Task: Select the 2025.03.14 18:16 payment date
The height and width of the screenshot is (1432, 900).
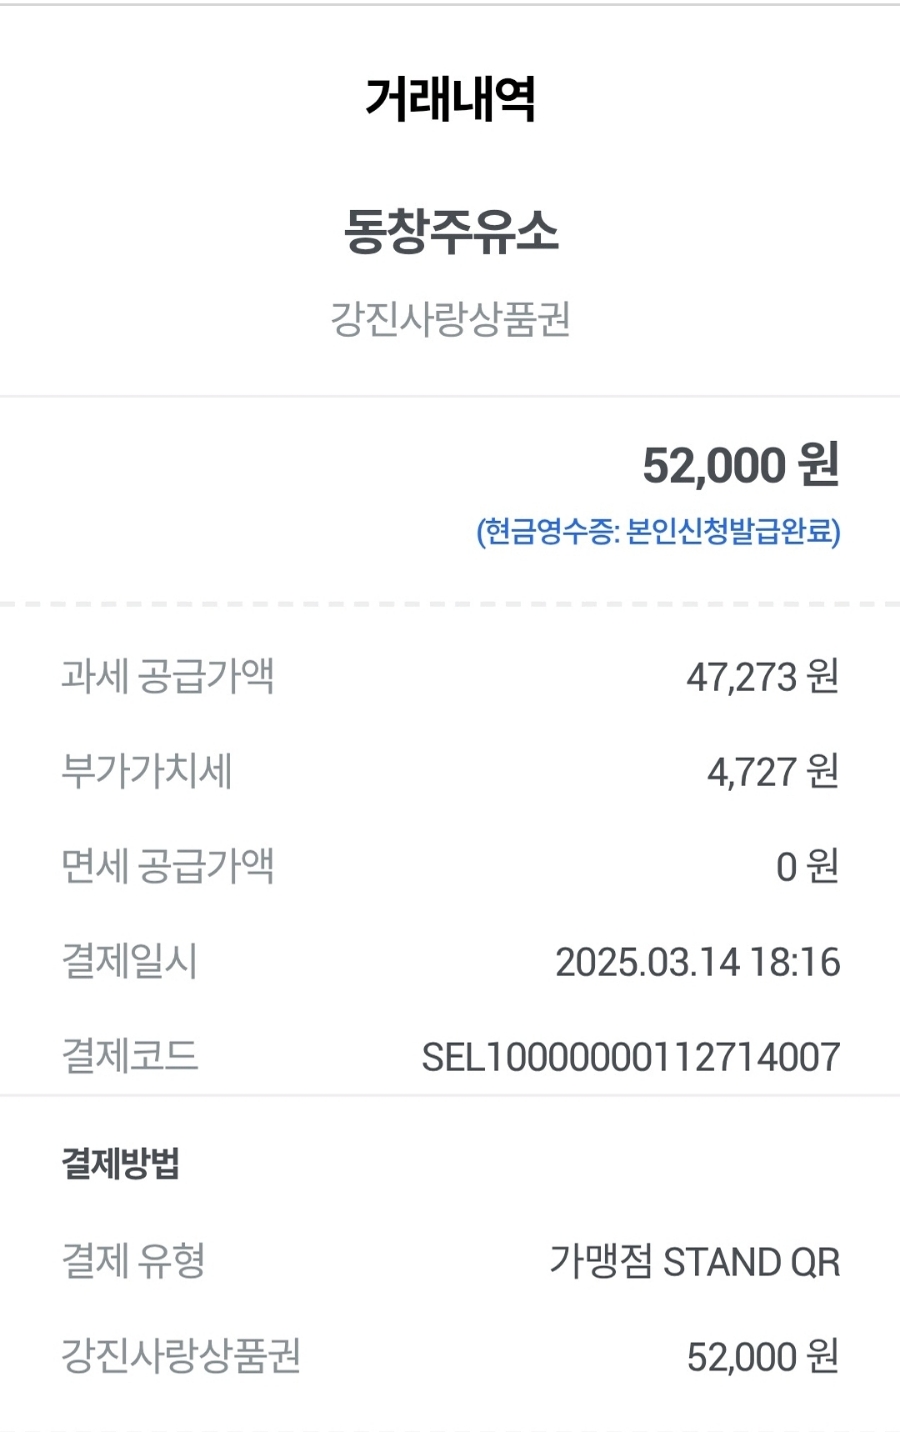Action: [x=698, y=962]
